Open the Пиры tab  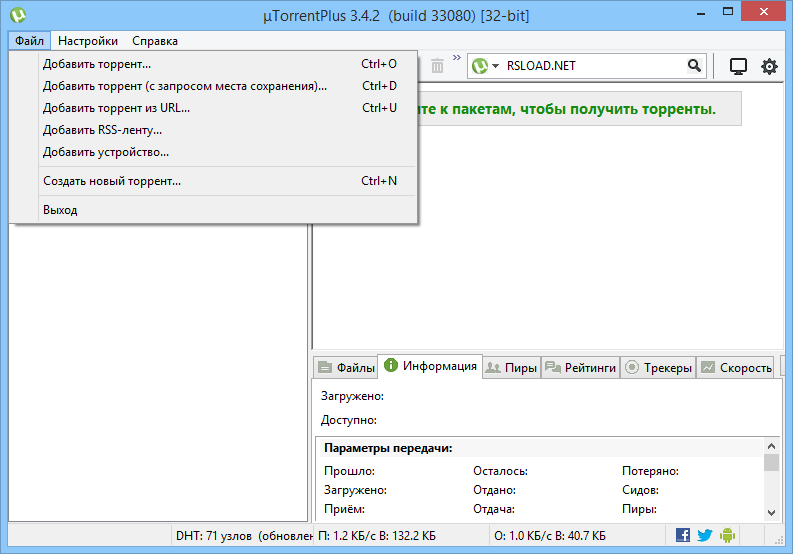(x=512, y=368)
